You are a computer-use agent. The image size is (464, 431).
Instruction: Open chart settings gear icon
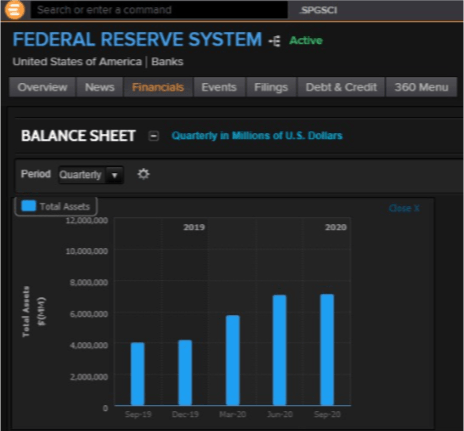point(143,174)
